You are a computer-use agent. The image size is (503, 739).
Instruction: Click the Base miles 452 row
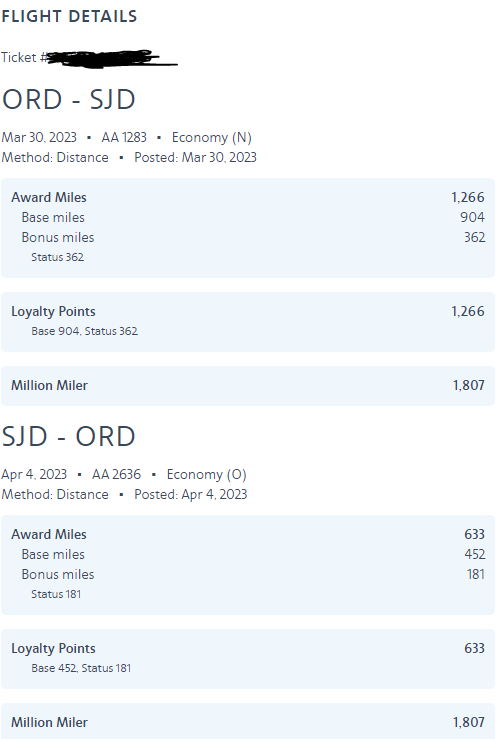coord(253,554)
